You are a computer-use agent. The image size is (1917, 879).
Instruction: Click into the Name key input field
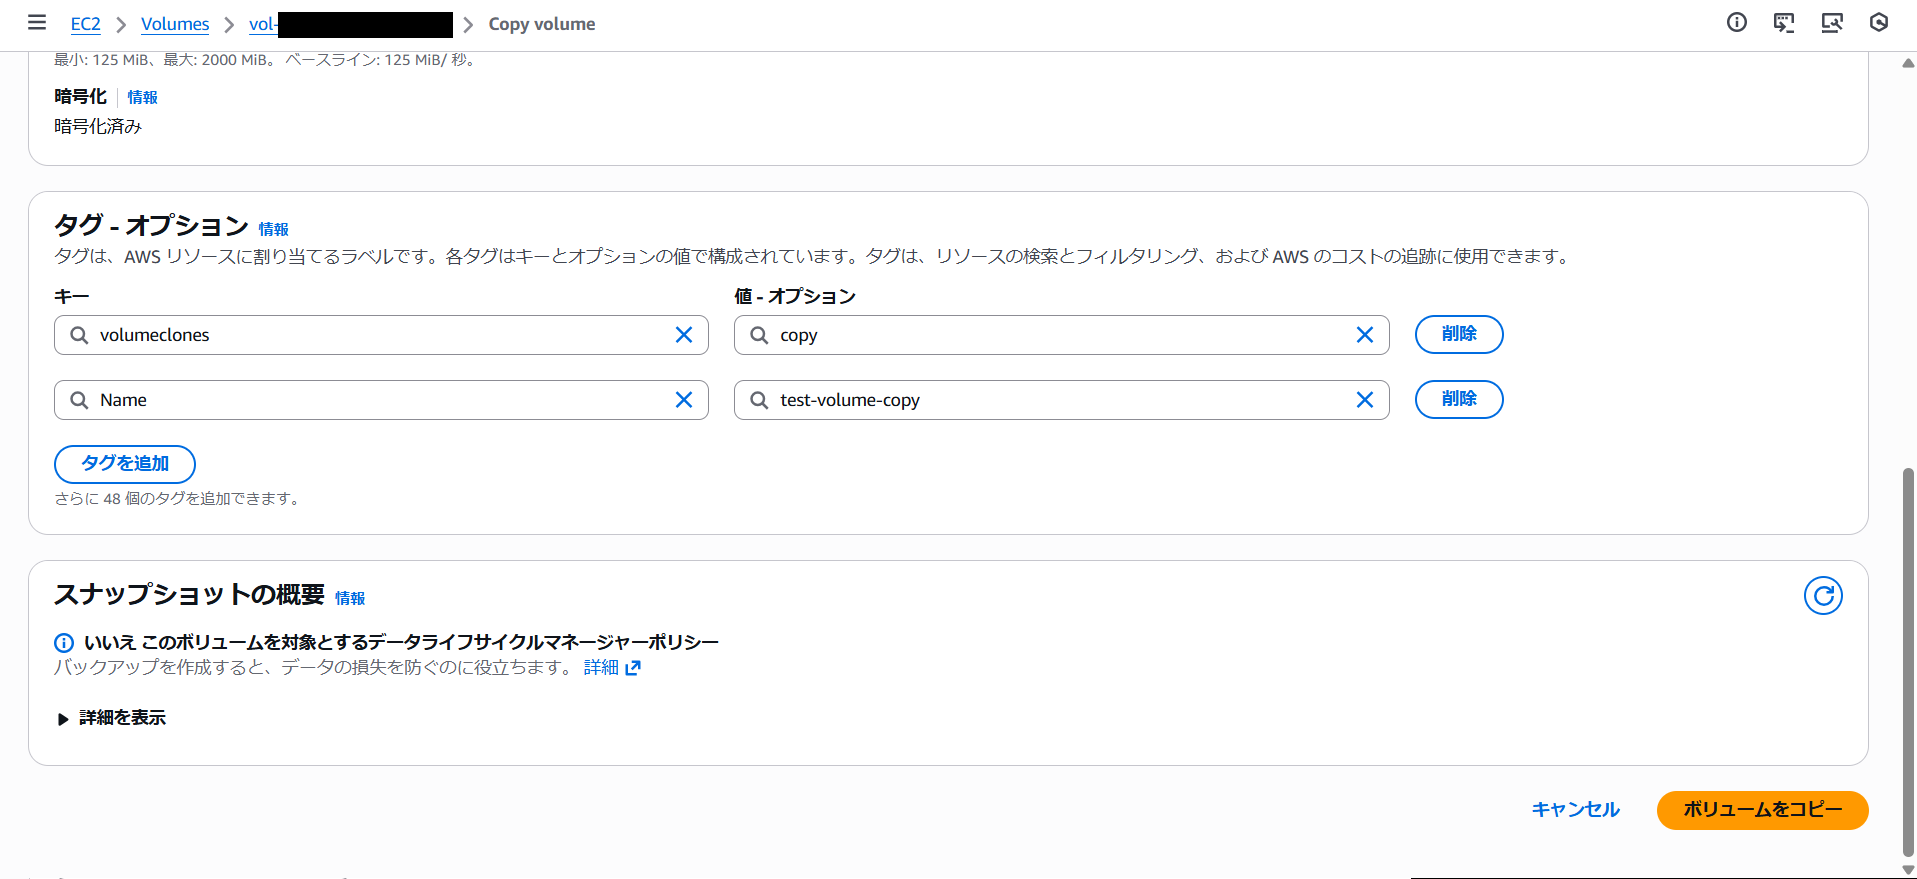380,400
